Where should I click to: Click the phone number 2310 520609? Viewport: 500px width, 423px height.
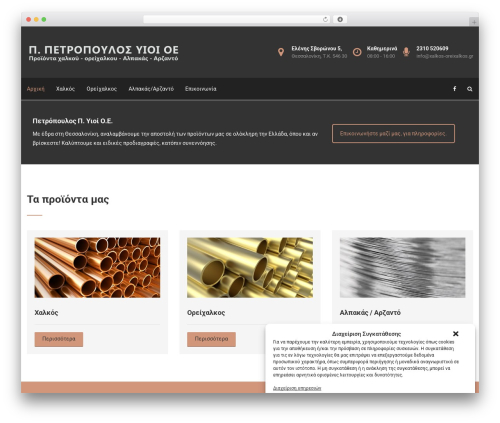pos(432,48)
